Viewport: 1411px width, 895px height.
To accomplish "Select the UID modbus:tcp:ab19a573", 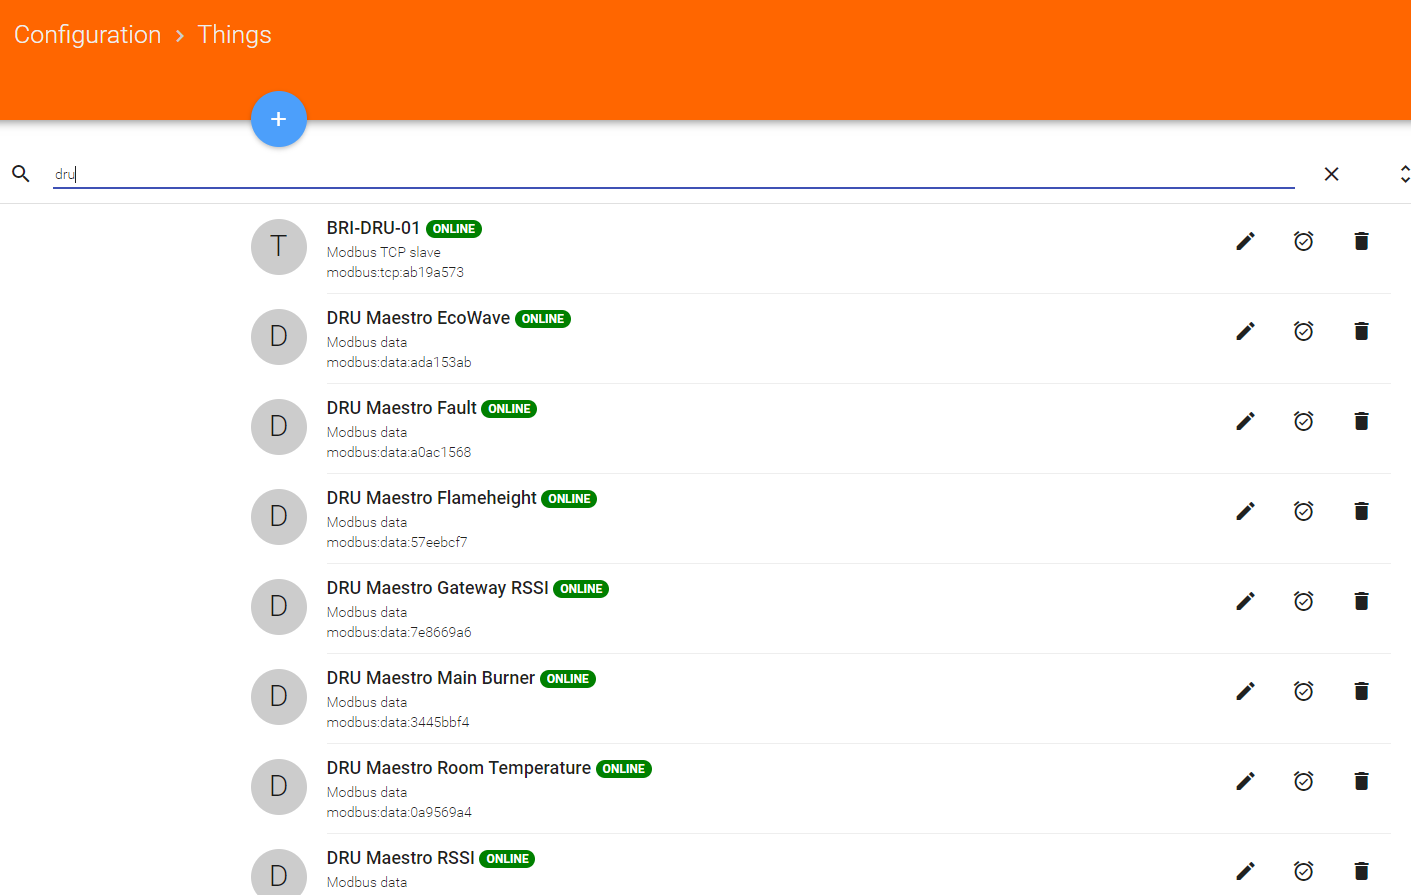I will 395,272.
